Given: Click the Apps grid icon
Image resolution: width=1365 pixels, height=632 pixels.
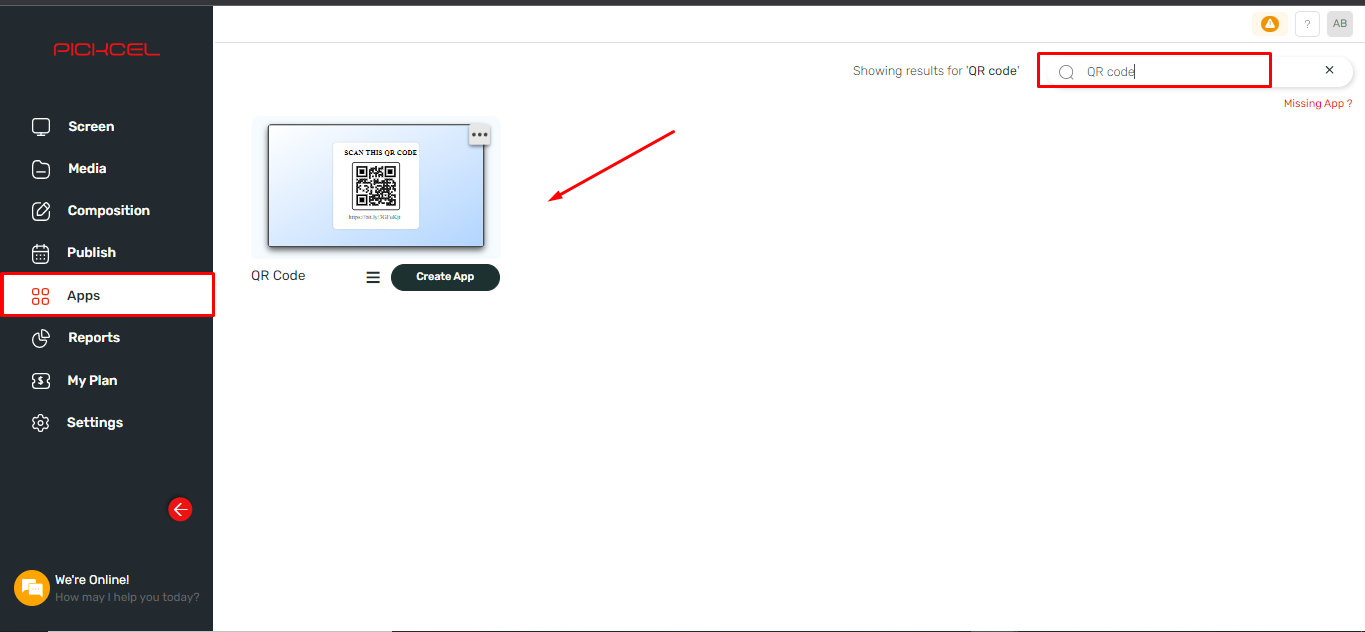Looking at the screenshot, I should click(x=41, y=296).
